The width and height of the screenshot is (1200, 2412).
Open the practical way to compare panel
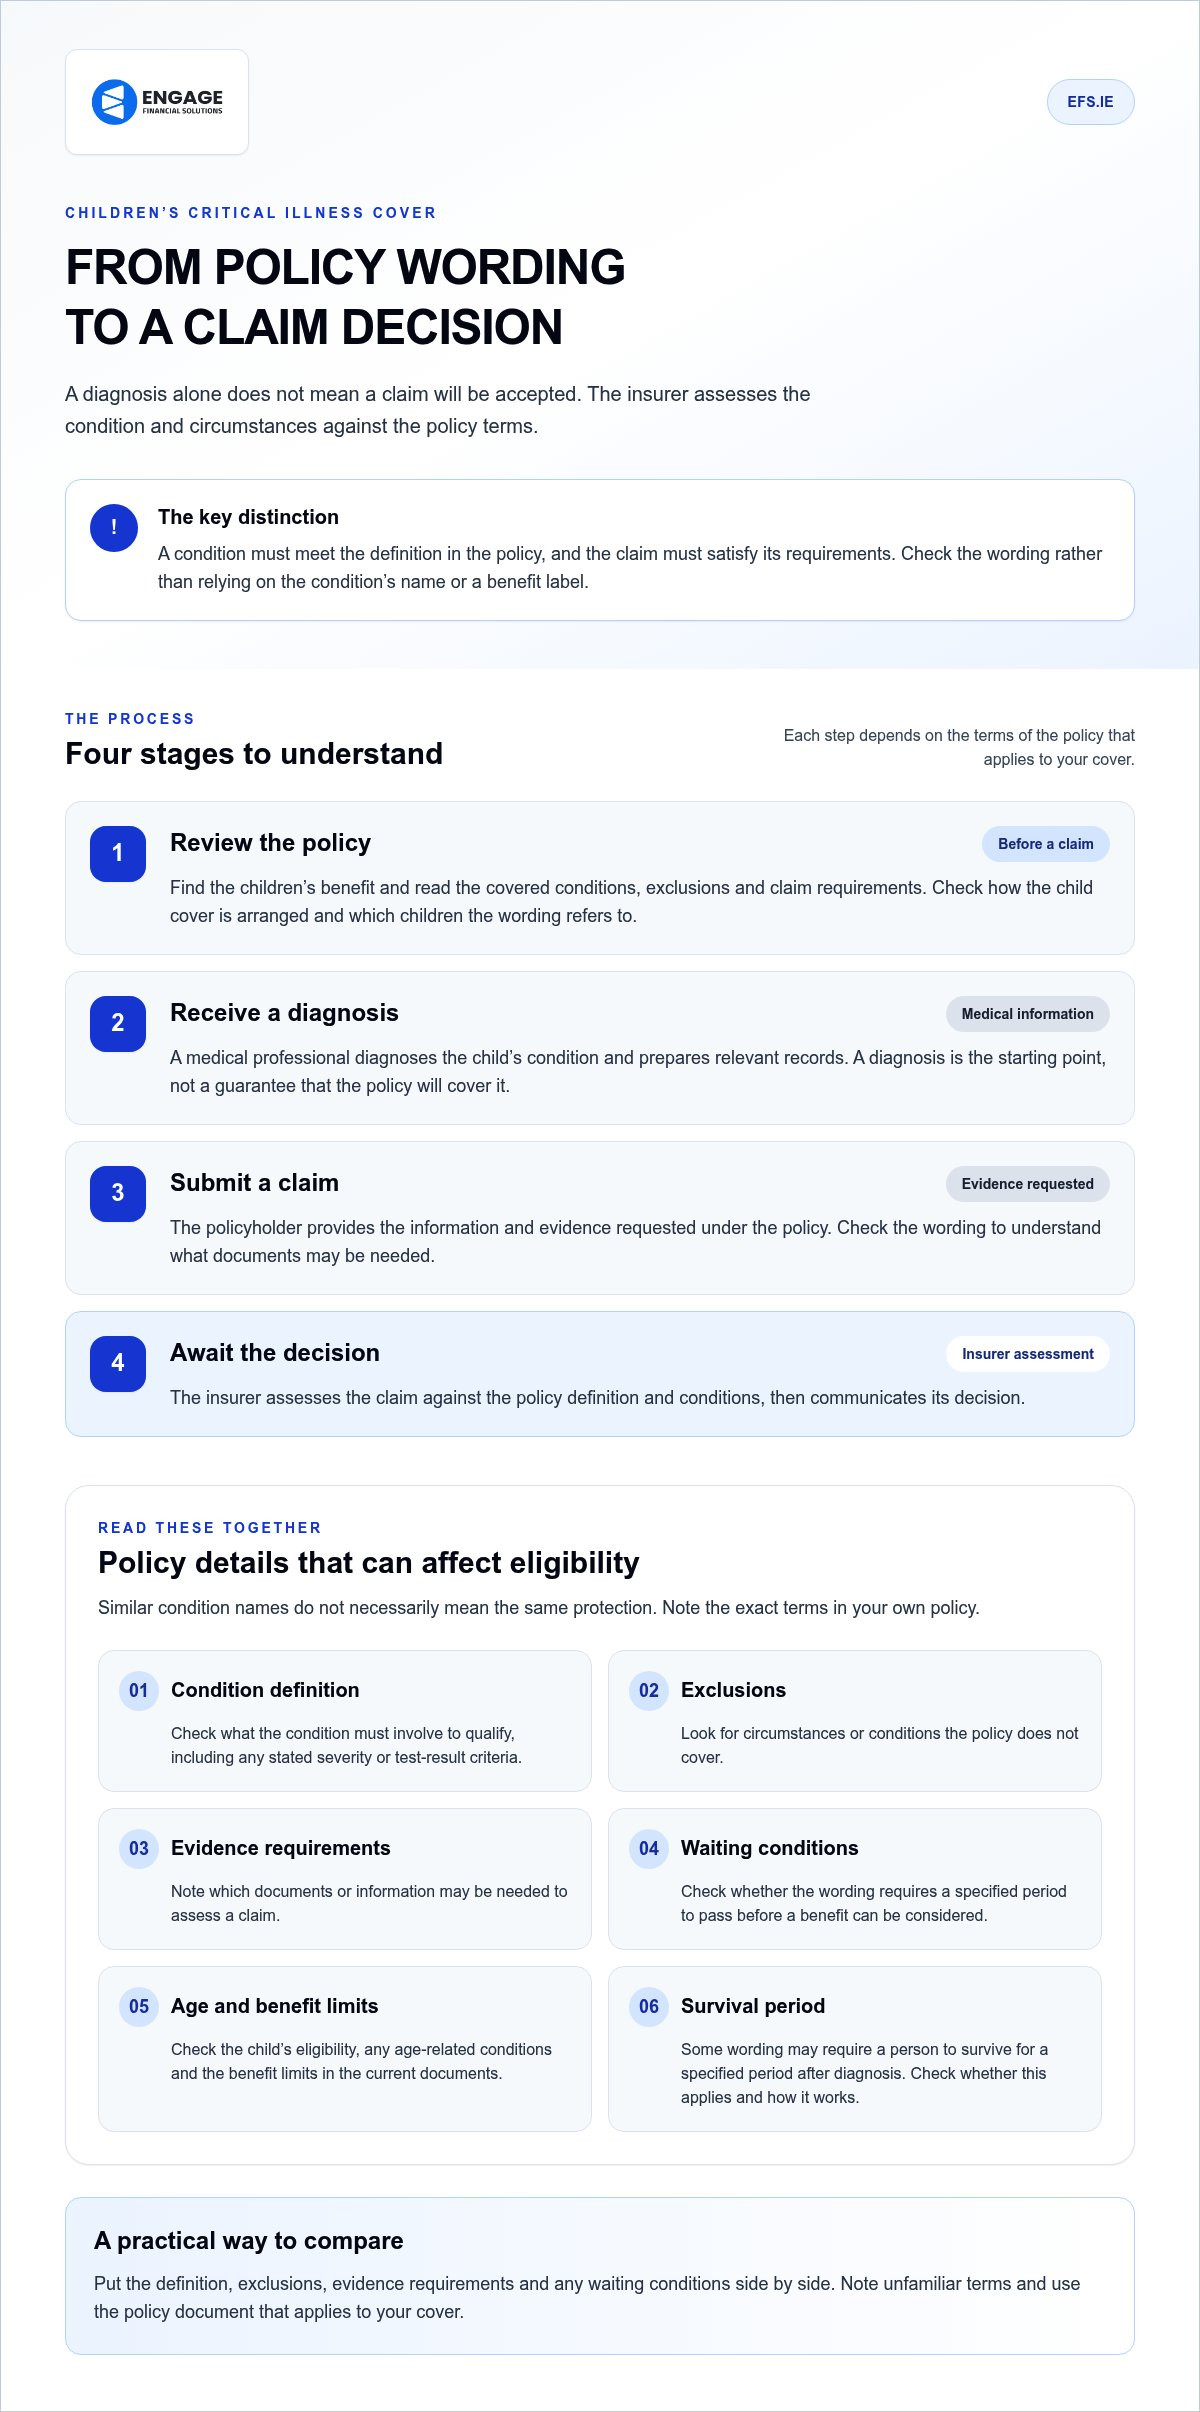click(600, 2276)
